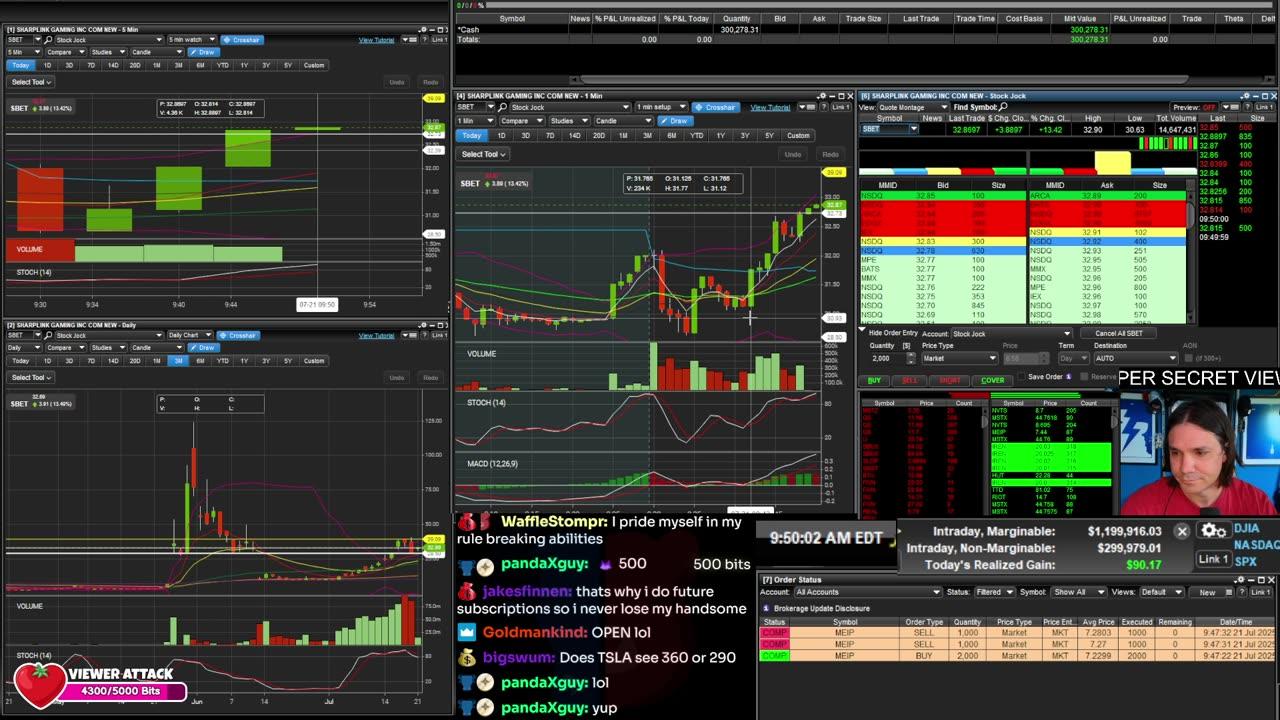Select 3M range tab in 5 Min chart
Viewport: 1280px width, 720px height.
[x=178, y=65]
